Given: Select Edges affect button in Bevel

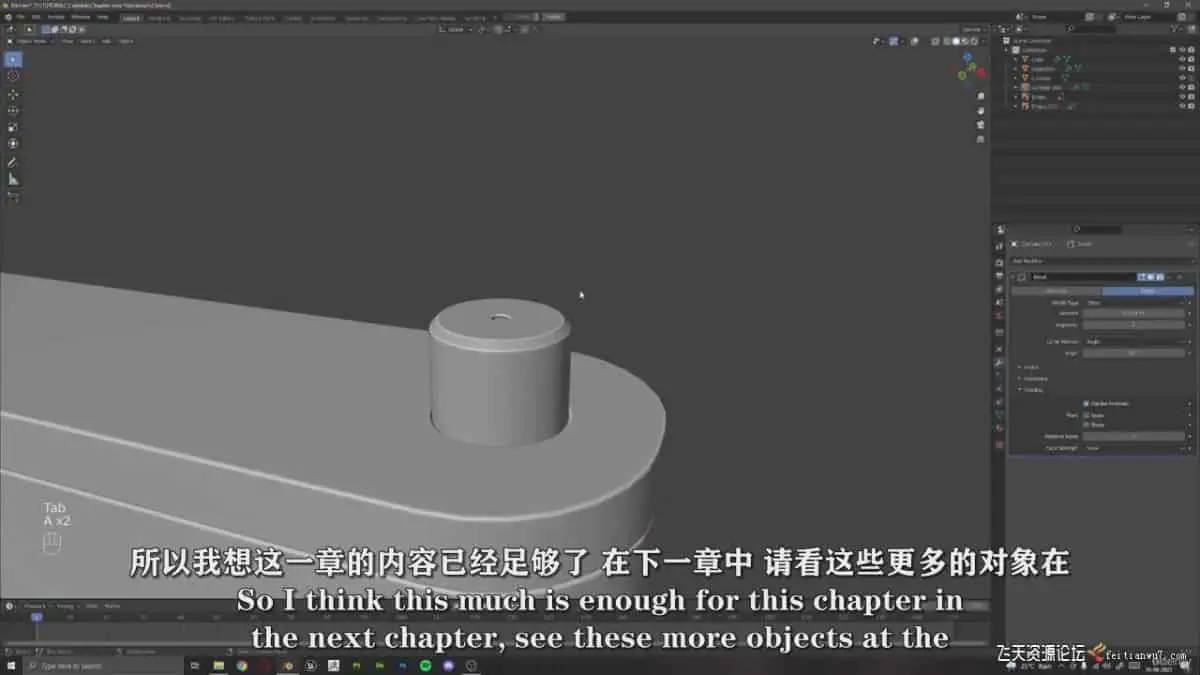Looking at the screenshot, I should coord(1148,291).
